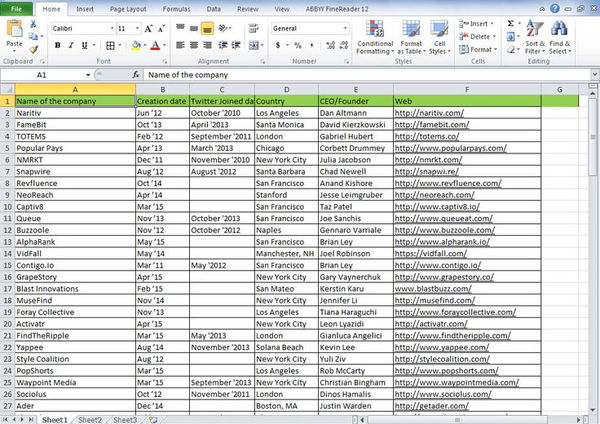Click the Copy icon
Image resolution: width=600 pixels, height=424 pixels.
click(33, 36)
